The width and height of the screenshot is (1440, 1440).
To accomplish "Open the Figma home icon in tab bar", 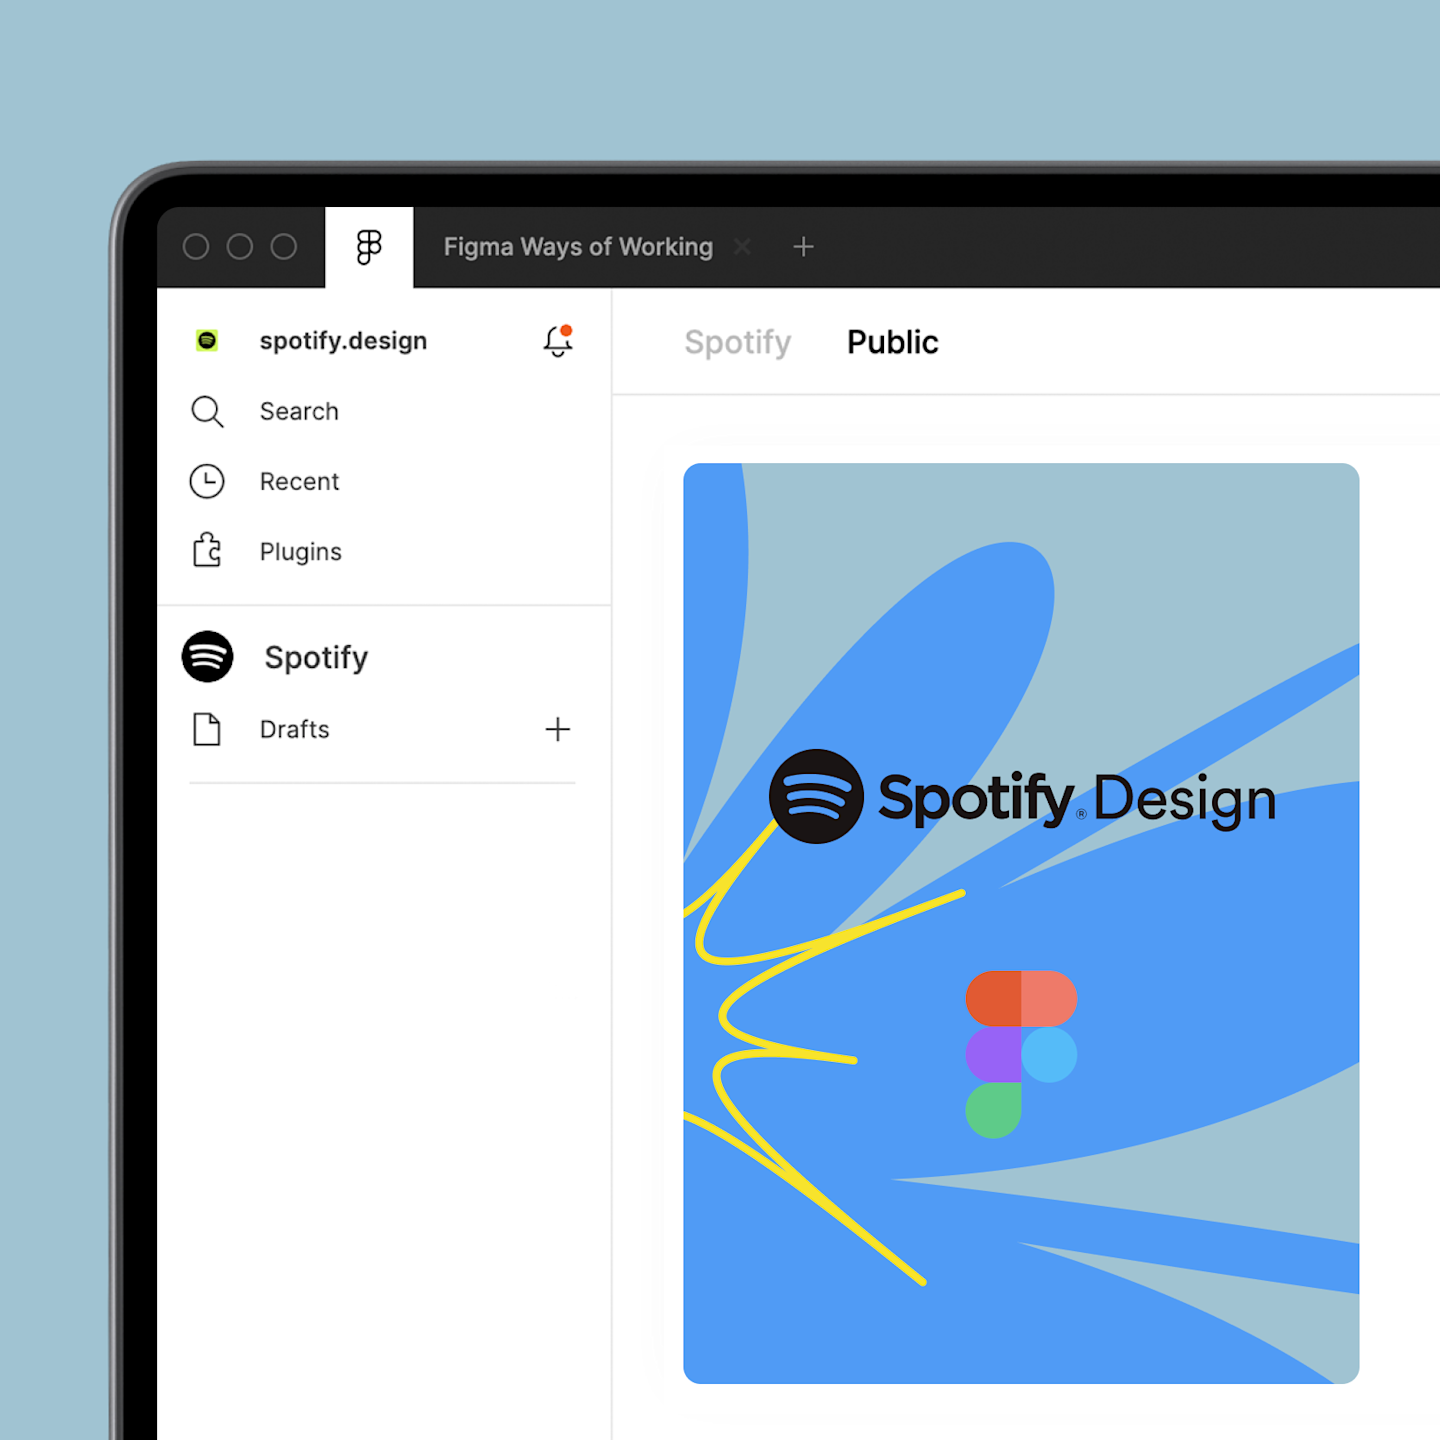I will 369,247.
